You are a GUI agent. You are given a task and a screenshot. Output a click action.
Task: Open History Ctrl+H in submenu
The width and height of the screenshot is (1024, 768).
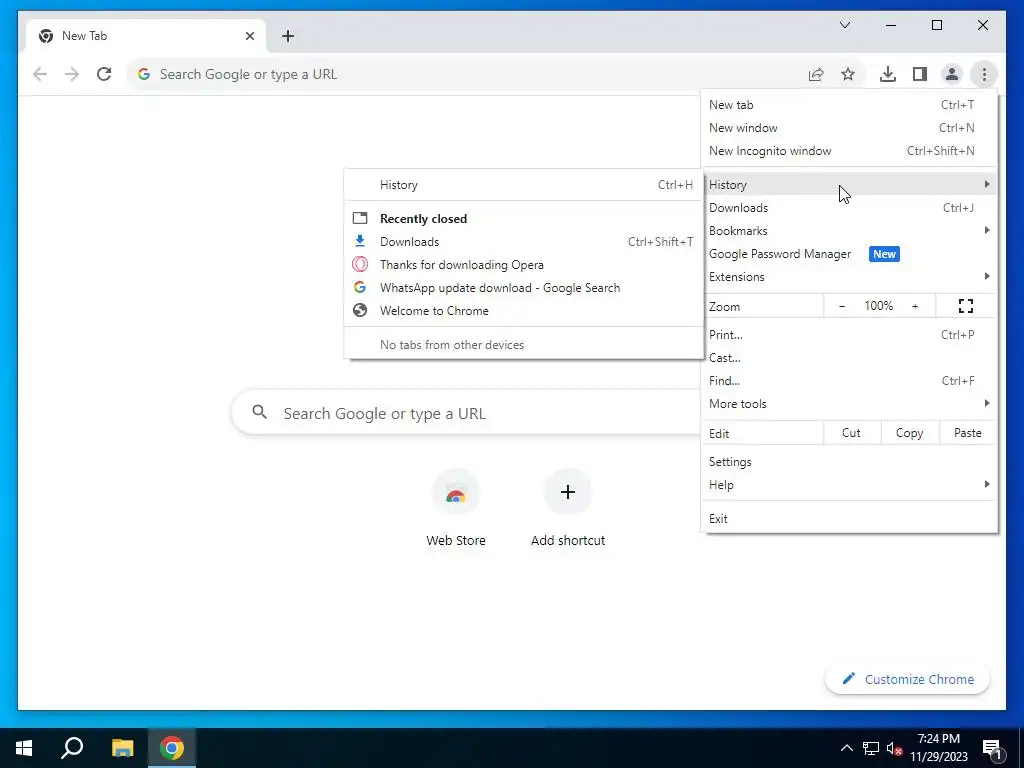click(x=524, y=185)
